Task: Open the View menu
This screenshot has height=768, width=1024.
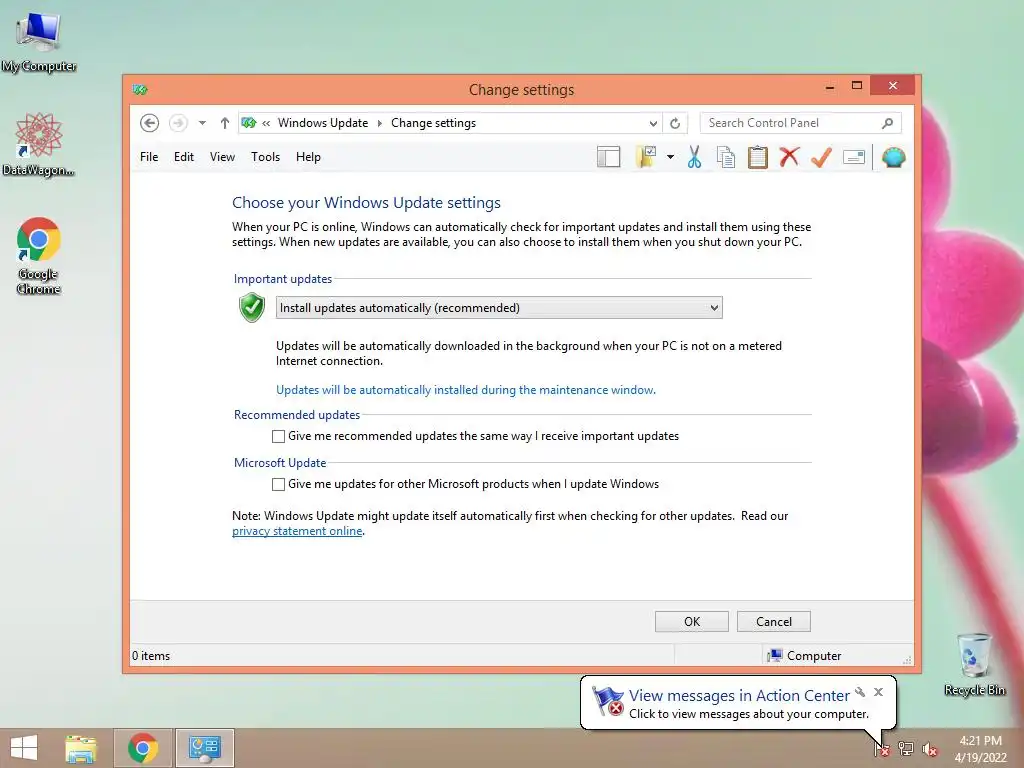Action: coord(222,157)
